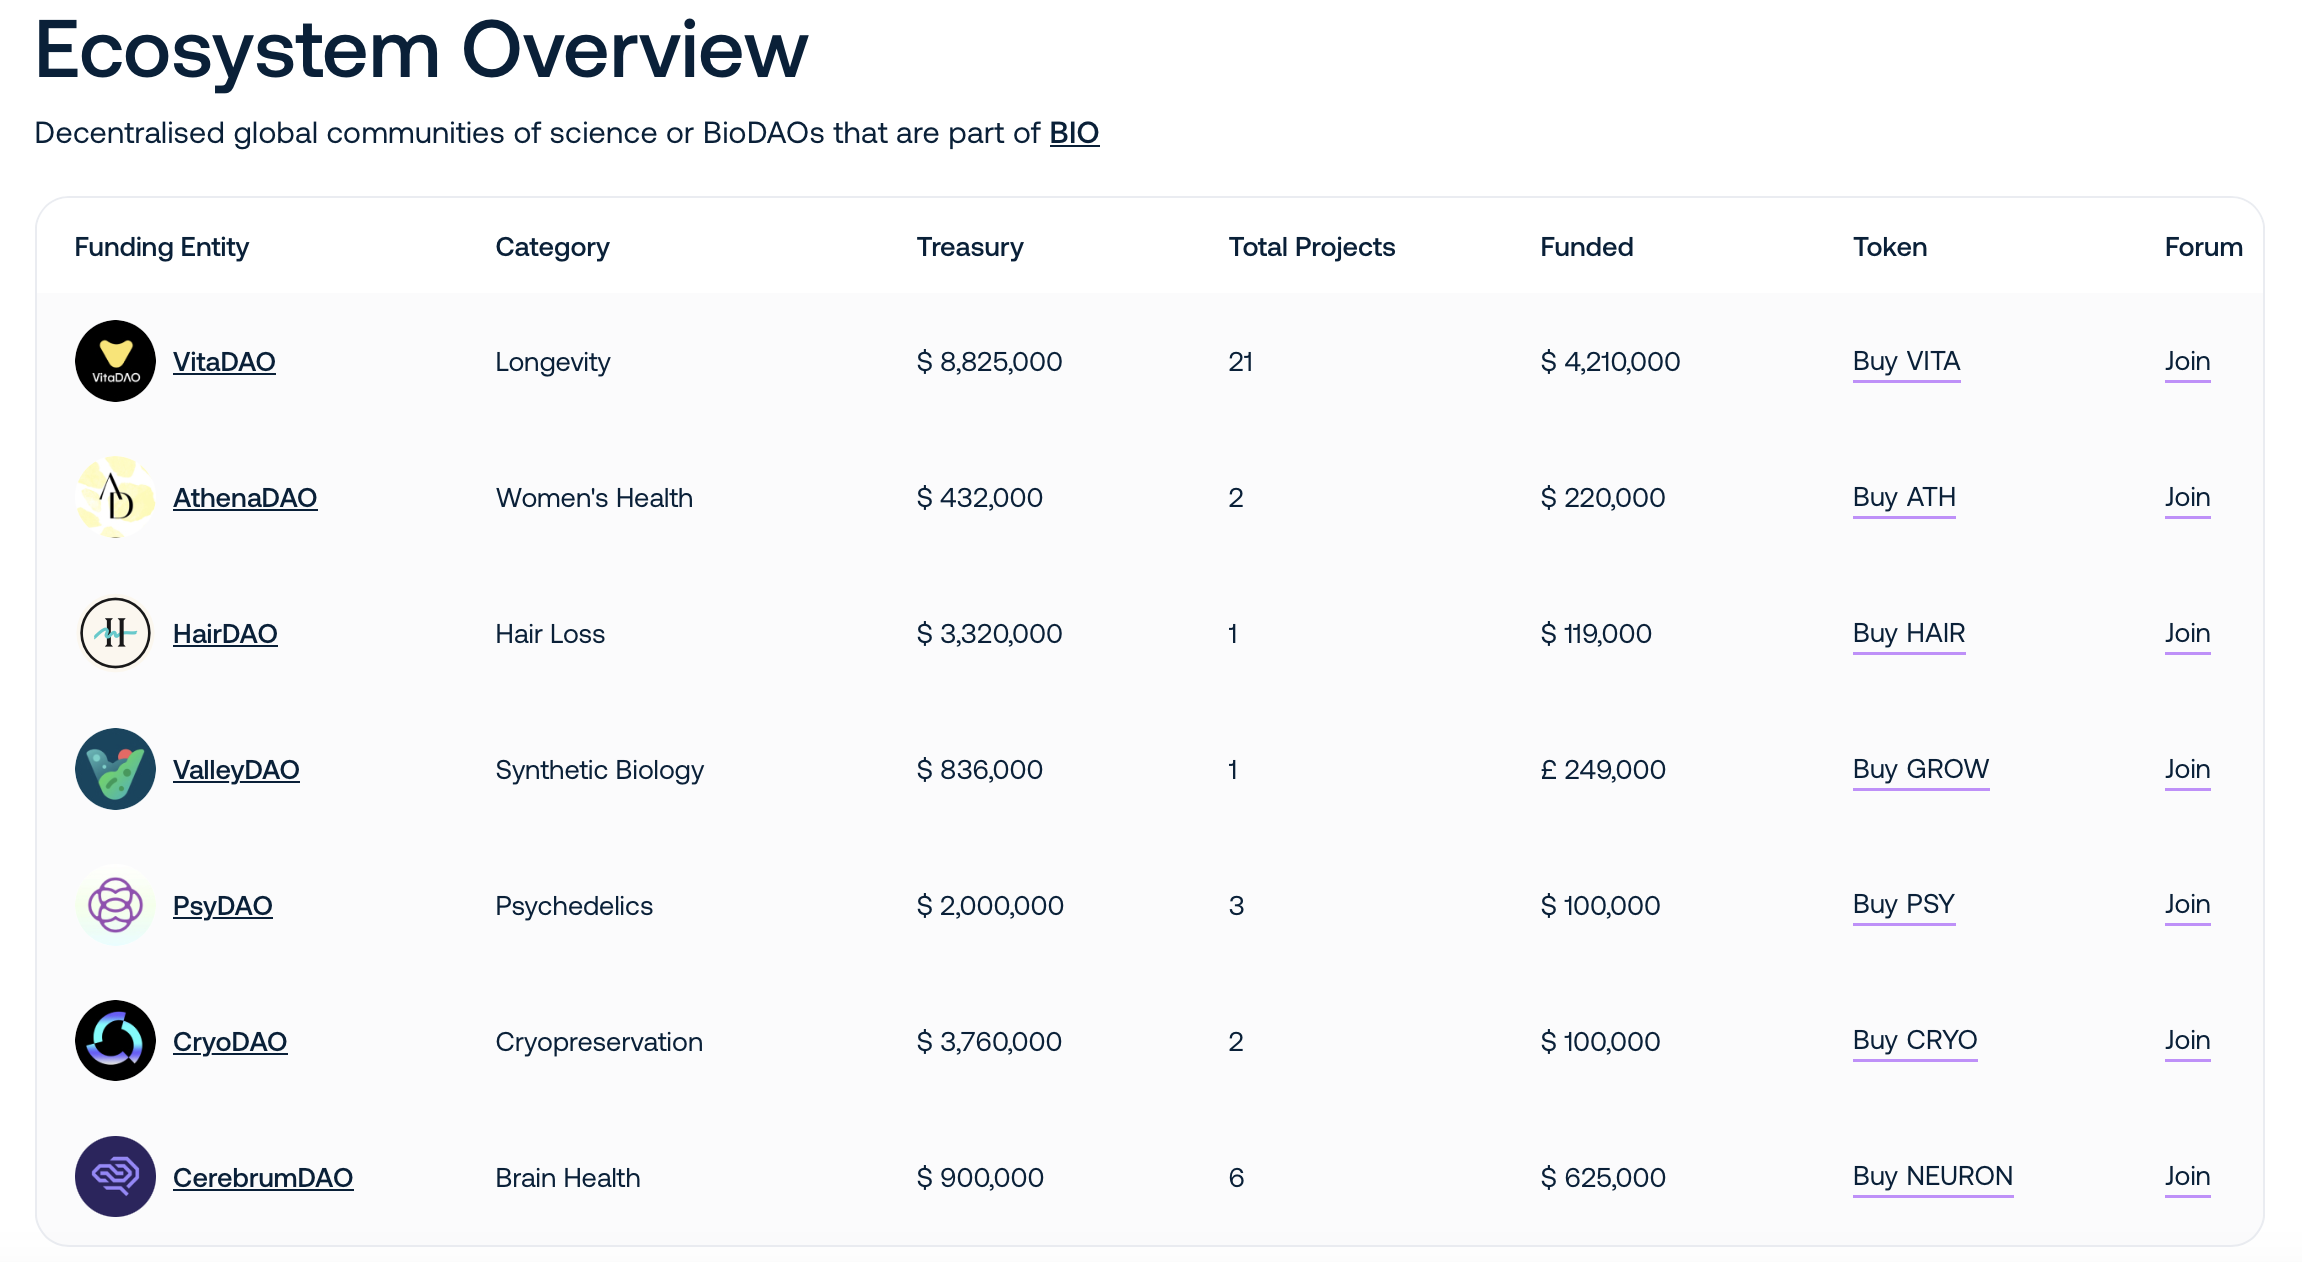Click the Treasury column header
Screen dimensions: 2302x1262
(970, 247)
